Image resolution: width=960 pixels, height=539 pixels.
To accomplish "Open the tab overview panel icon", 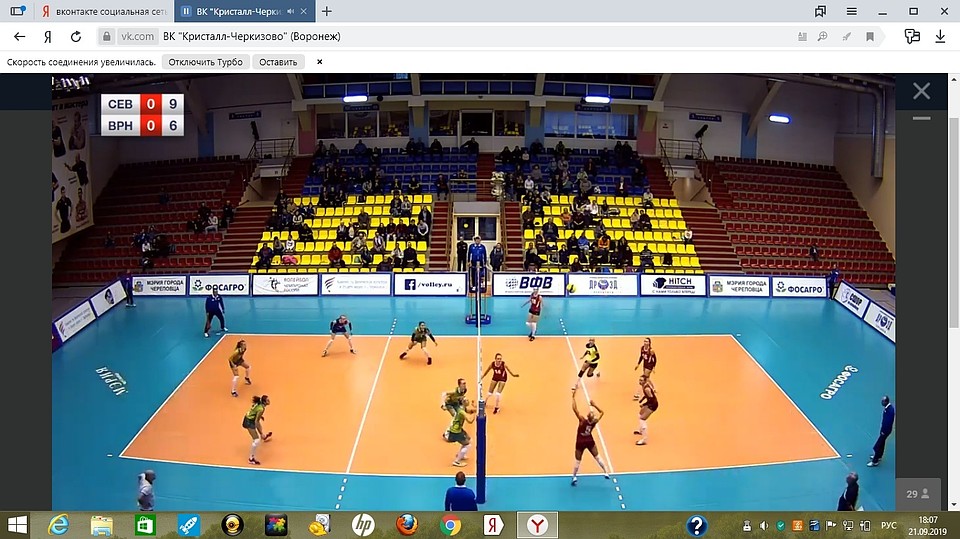I will (x=18, y=11).
